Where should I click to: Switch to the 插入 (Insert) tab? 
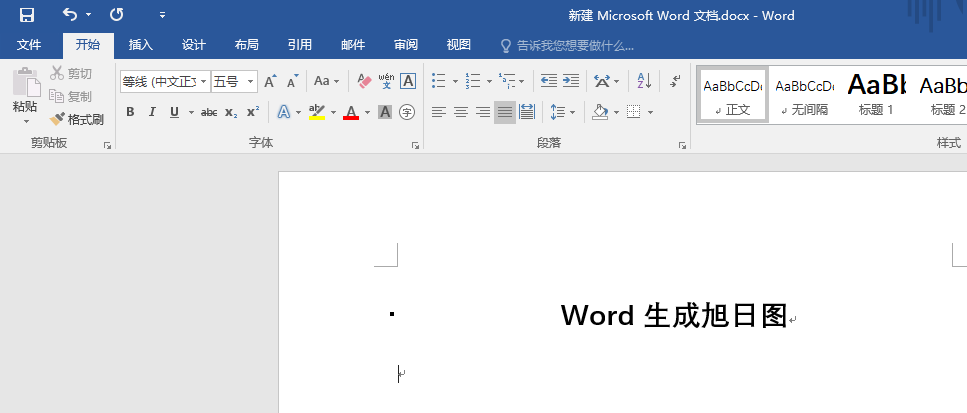(141, 45)
